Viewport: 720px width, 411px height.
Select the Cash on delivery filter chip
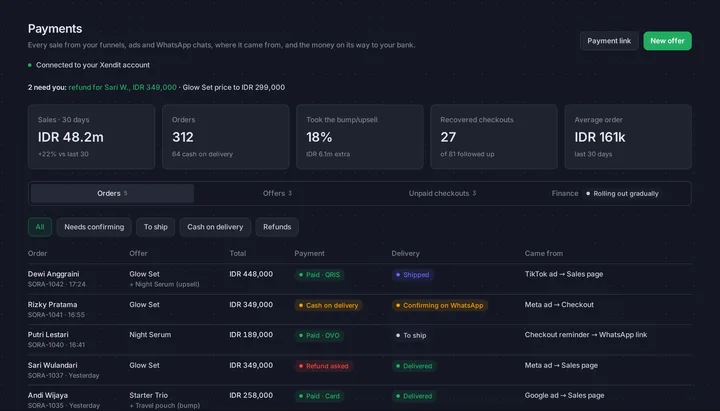[215, 227]
